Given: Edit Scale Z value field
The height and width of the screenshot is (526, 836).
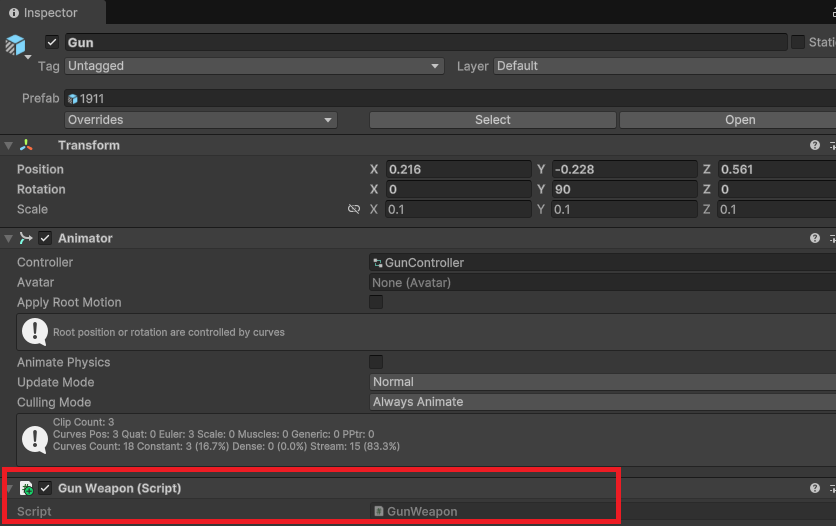Looking at the screenshot, I should (777, 209).
